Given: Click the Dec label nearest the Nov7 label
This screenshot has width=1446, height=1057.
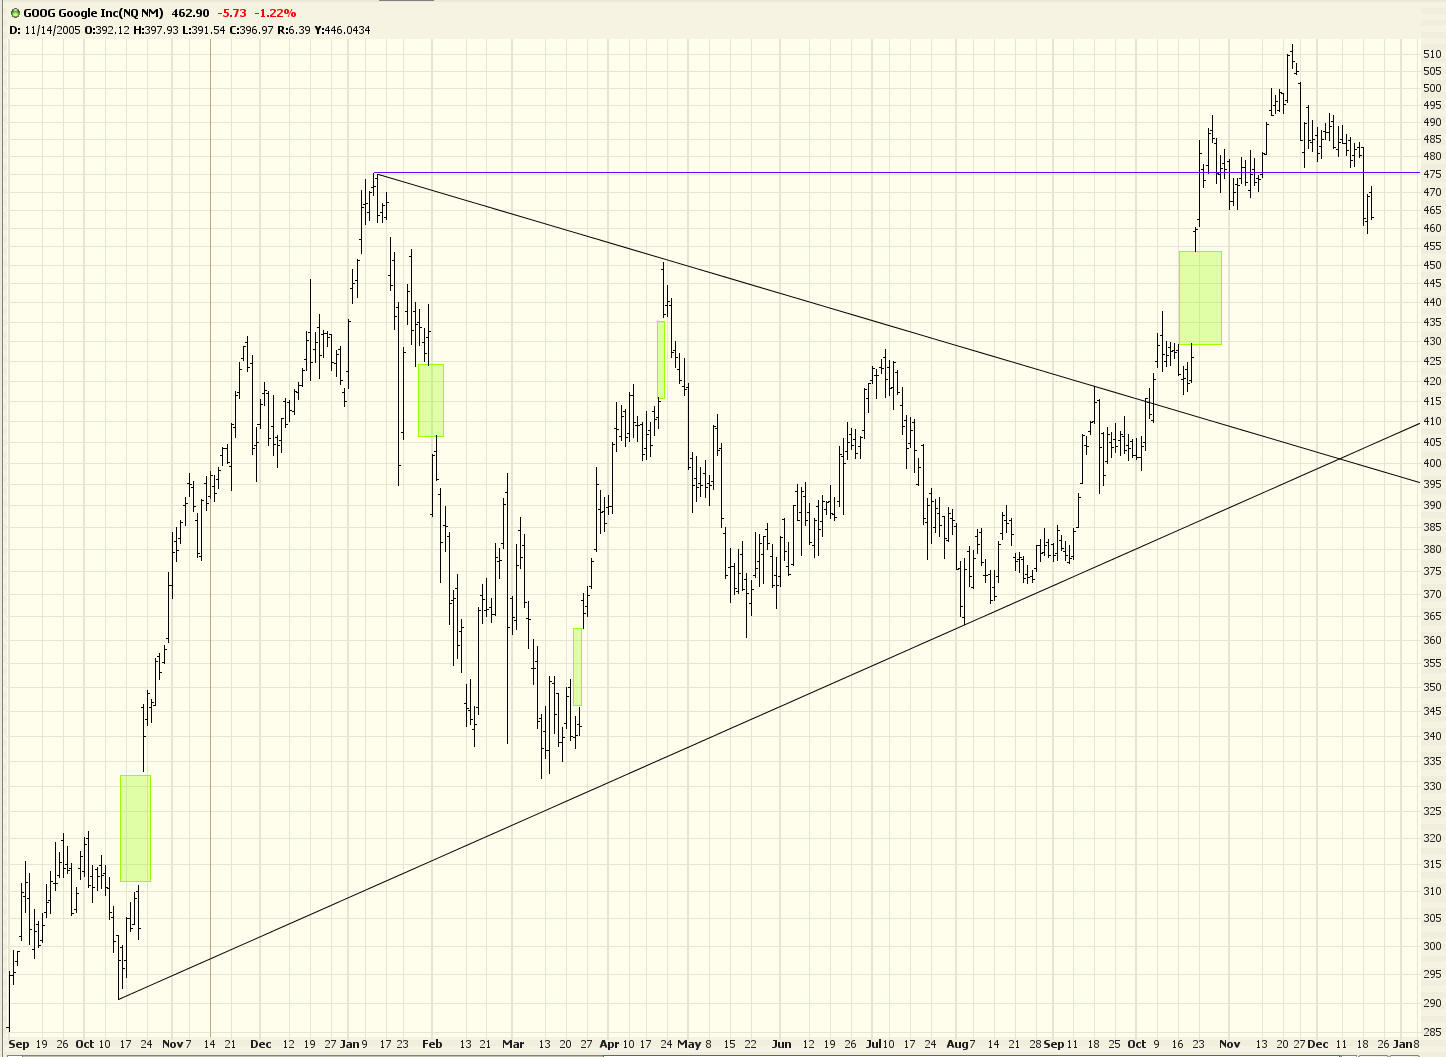Looking at the screenshot, I should (x=261, y=1044).
